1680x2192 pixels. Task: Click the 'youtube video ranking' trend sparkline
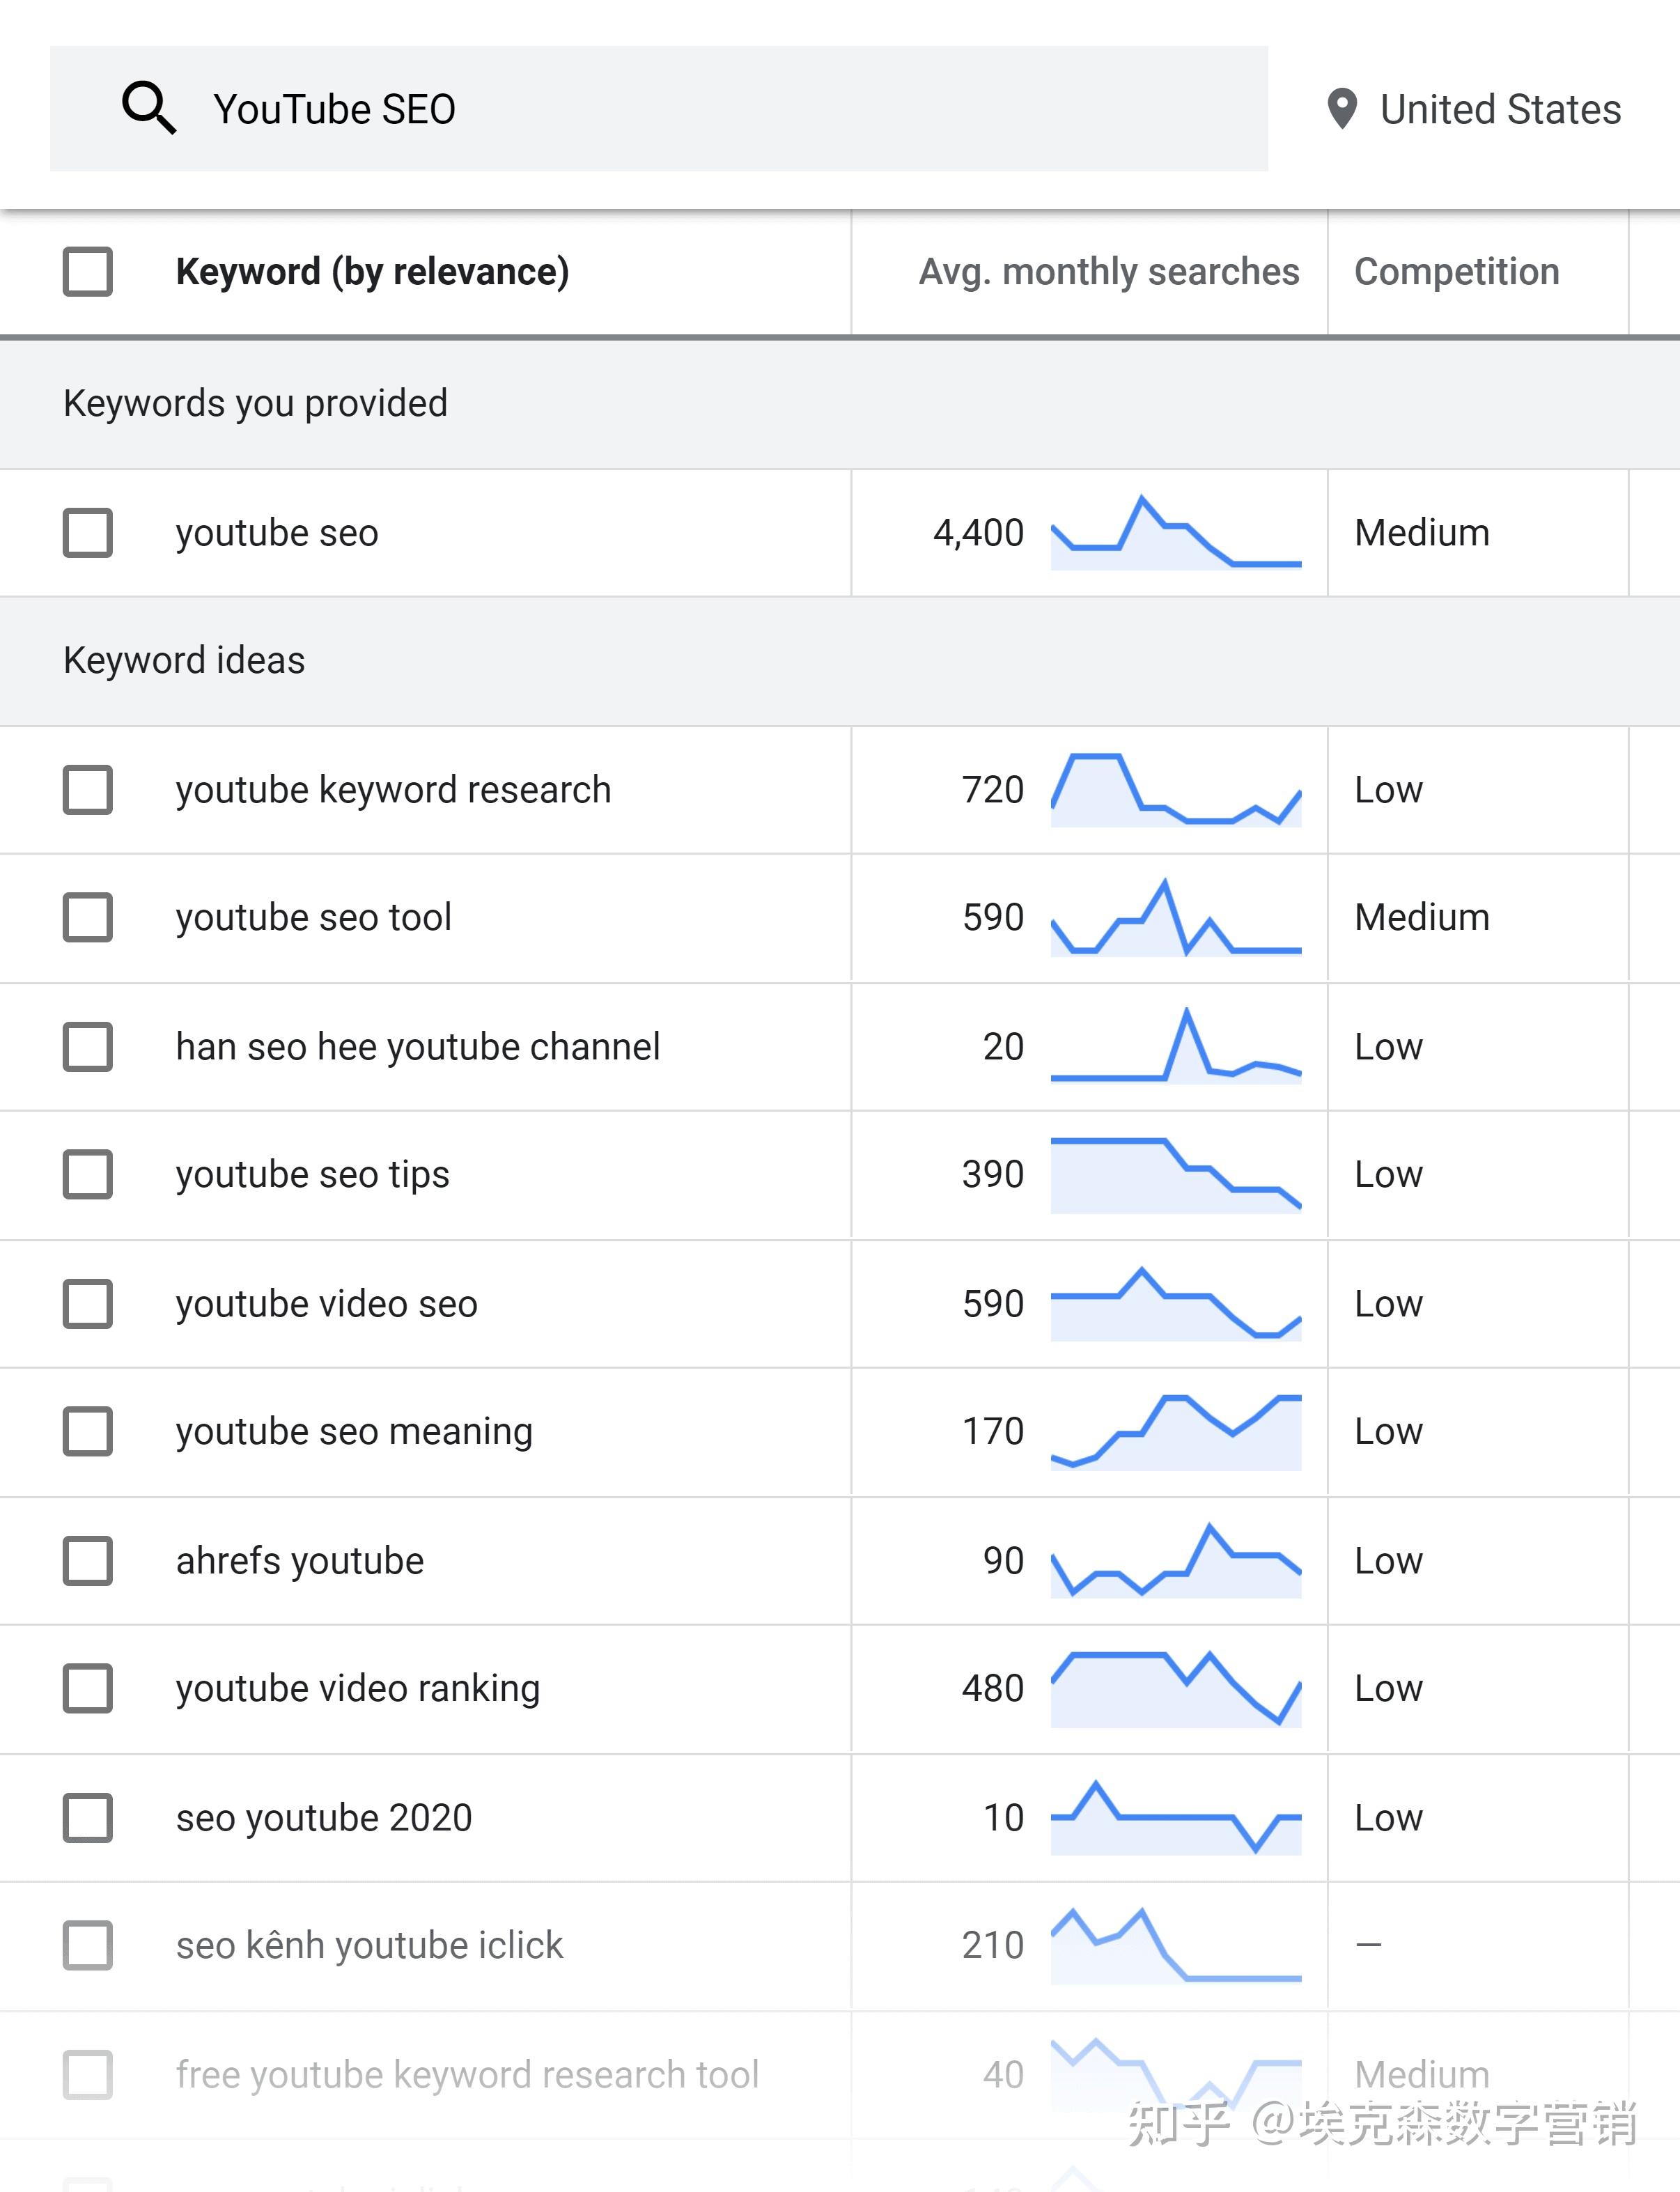coord(1175,1689)
